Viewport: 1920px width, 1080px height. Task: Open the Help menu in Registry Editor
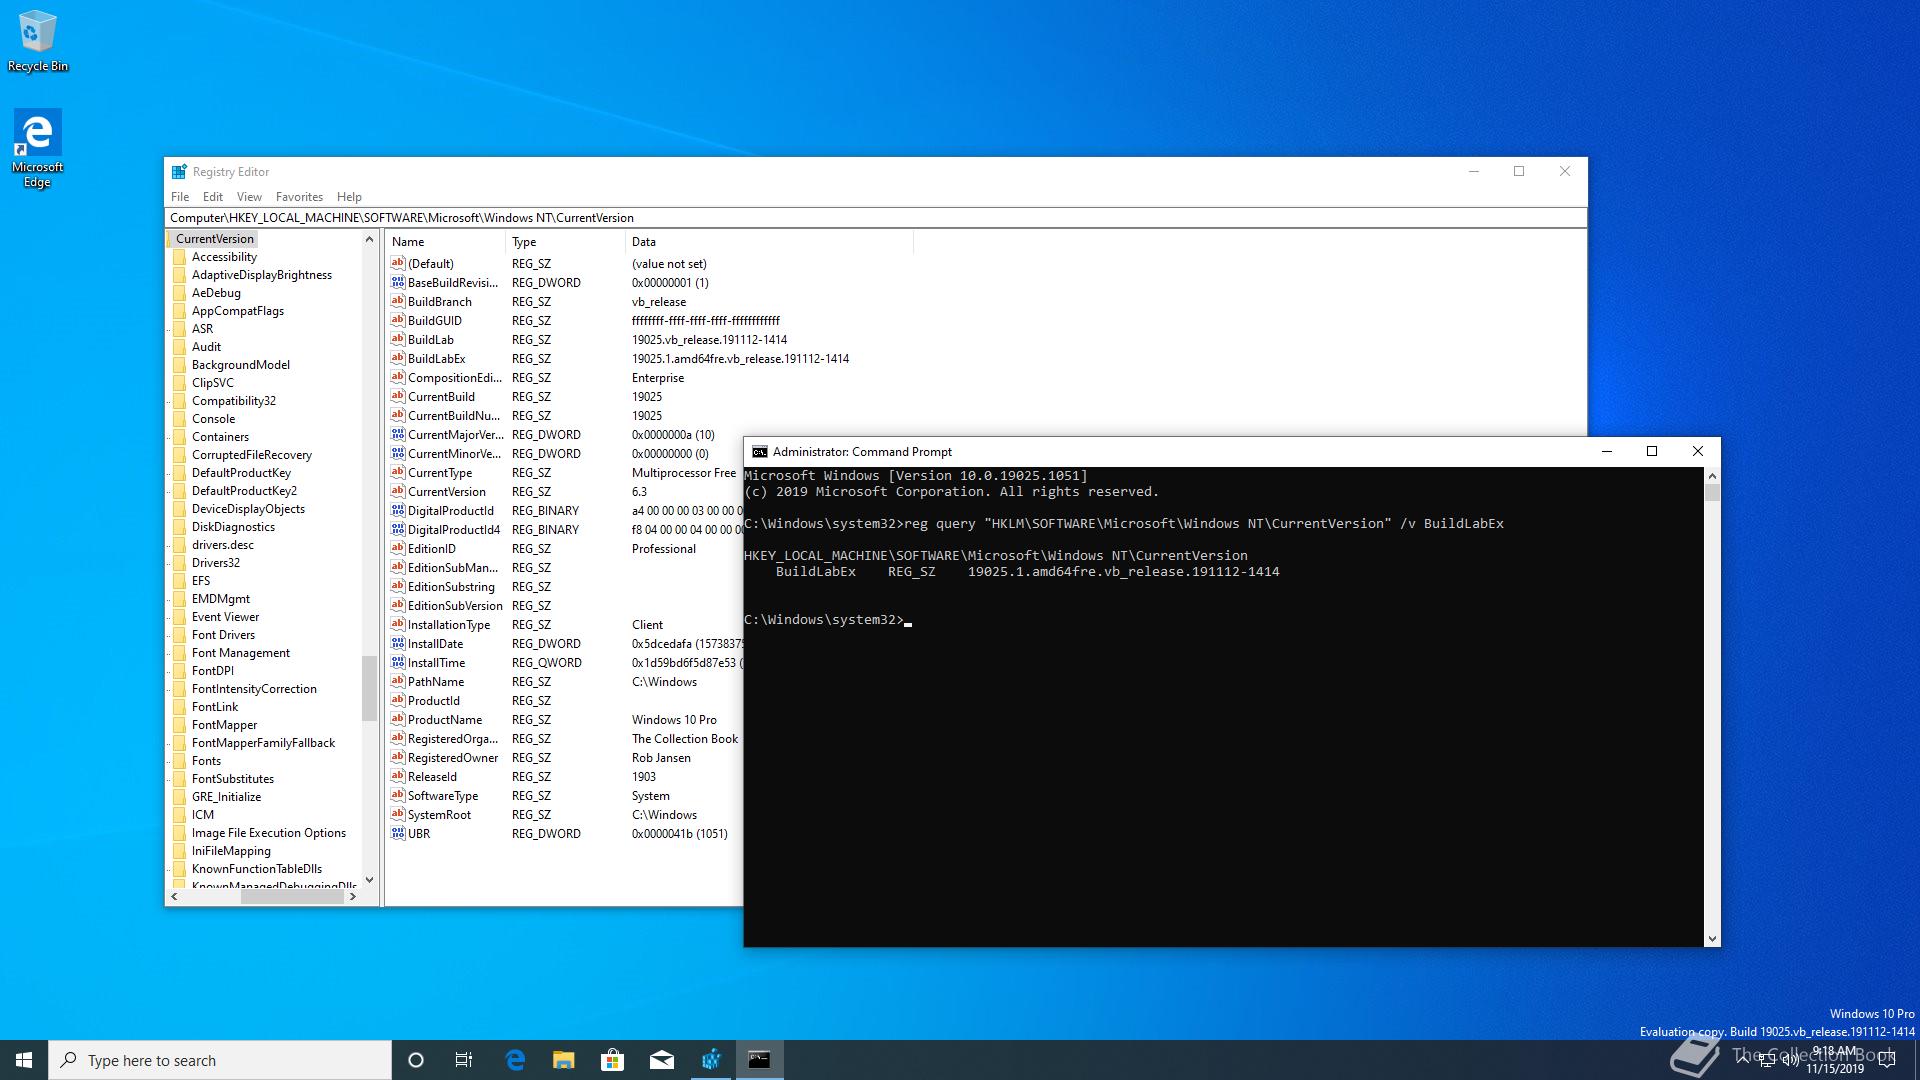pos(349,197)
